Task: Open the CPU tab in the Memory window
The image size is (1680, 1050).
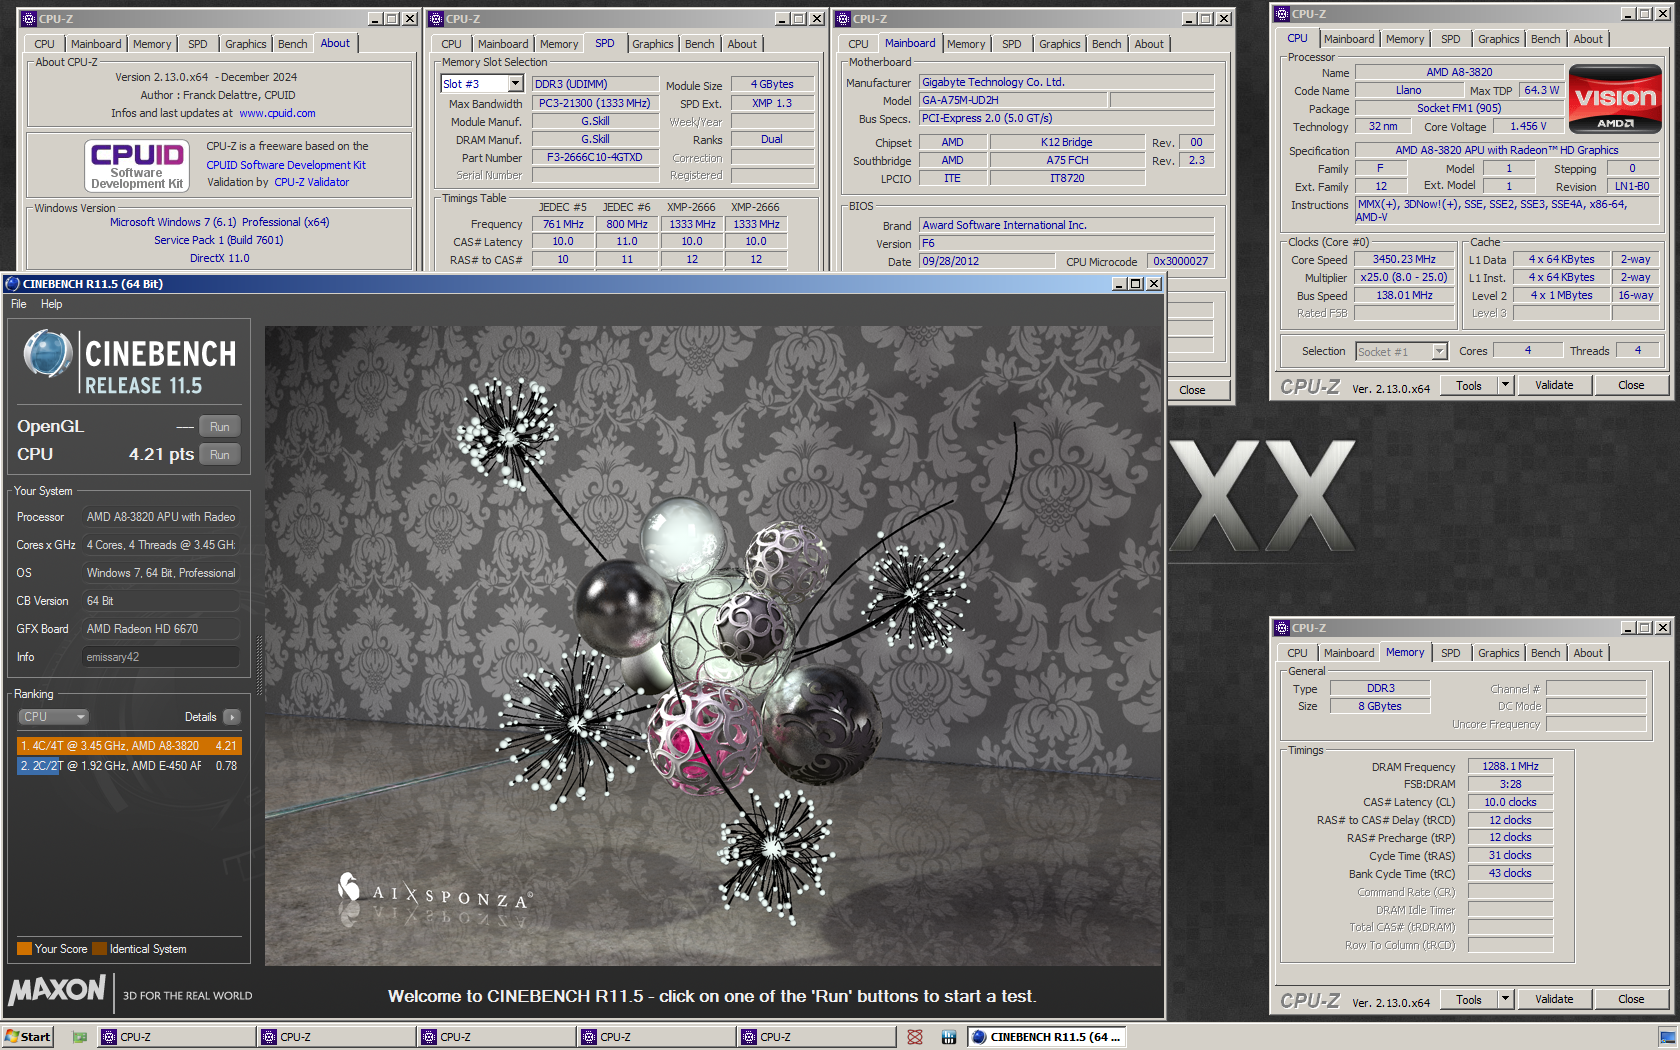Action: 1297,653
